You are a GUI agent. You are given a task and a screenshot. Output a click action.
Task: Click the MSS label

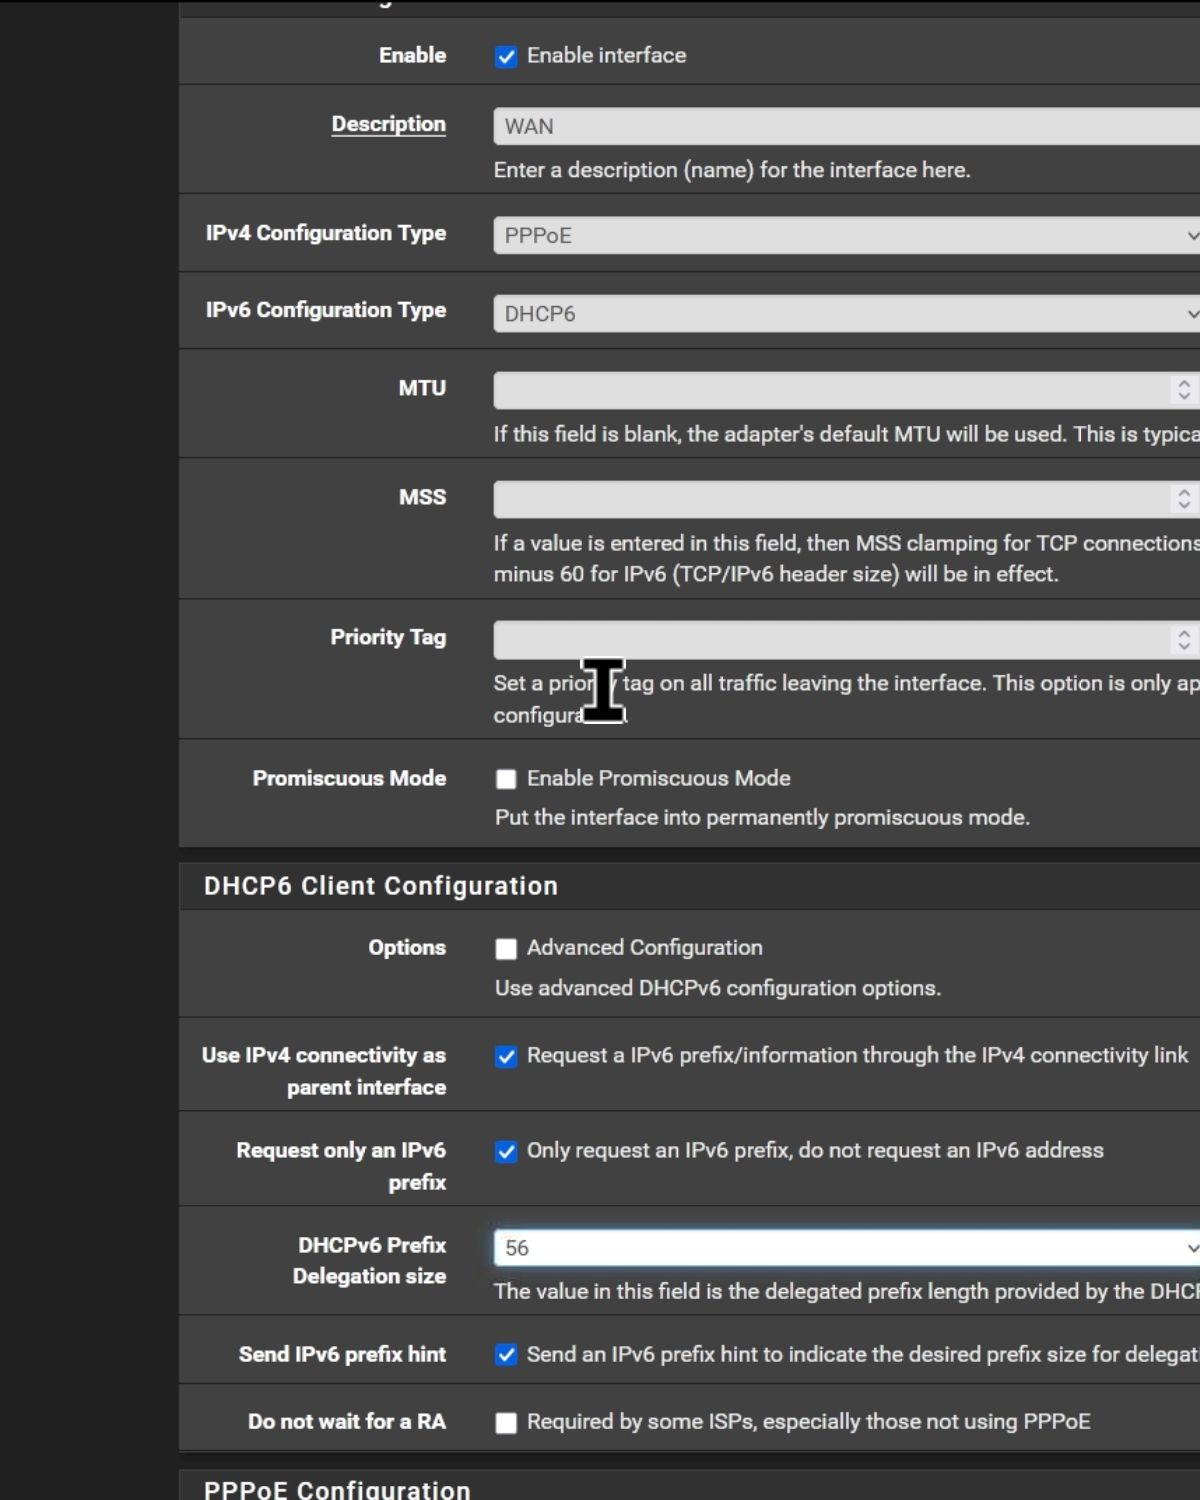coord(422,497)
